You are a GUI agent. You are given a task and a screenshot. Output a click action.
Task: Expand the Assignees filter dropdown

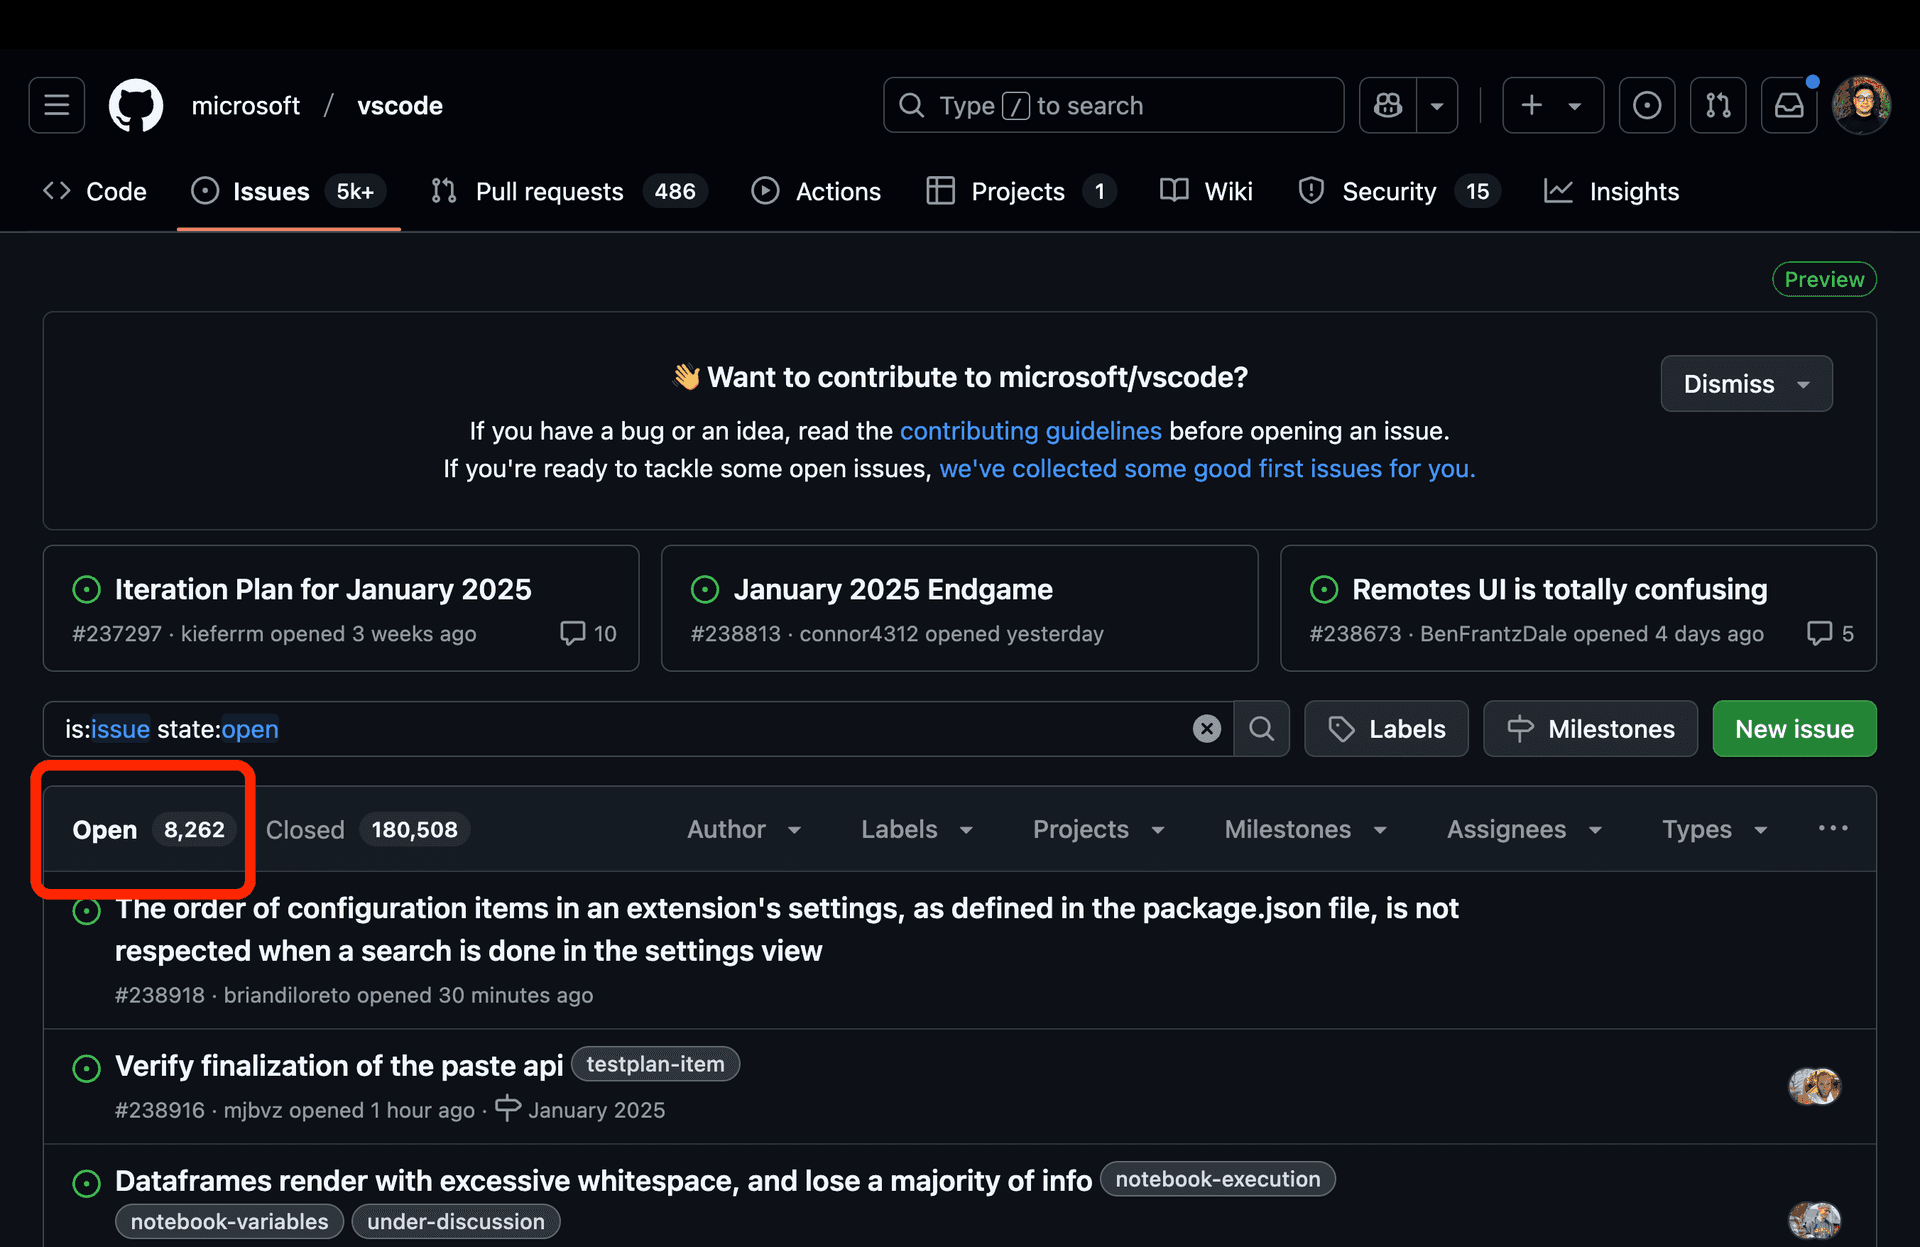pyautogui.click(x=1524, y=830)
